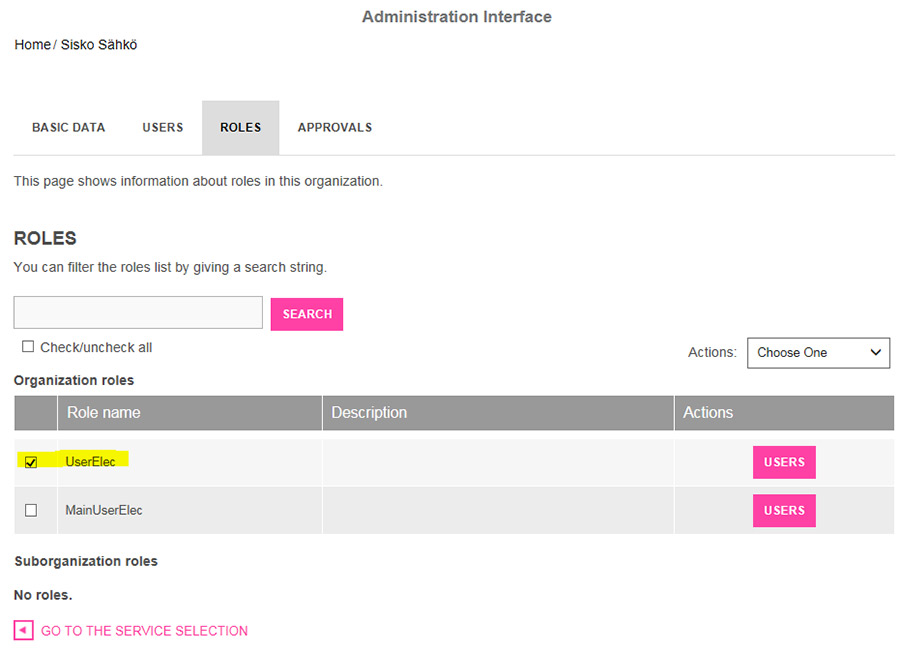The height and width of the screenshot is (651, 900).
Task: Check the MainUserElec role checkbox
Action: click(x=31, y=510)
